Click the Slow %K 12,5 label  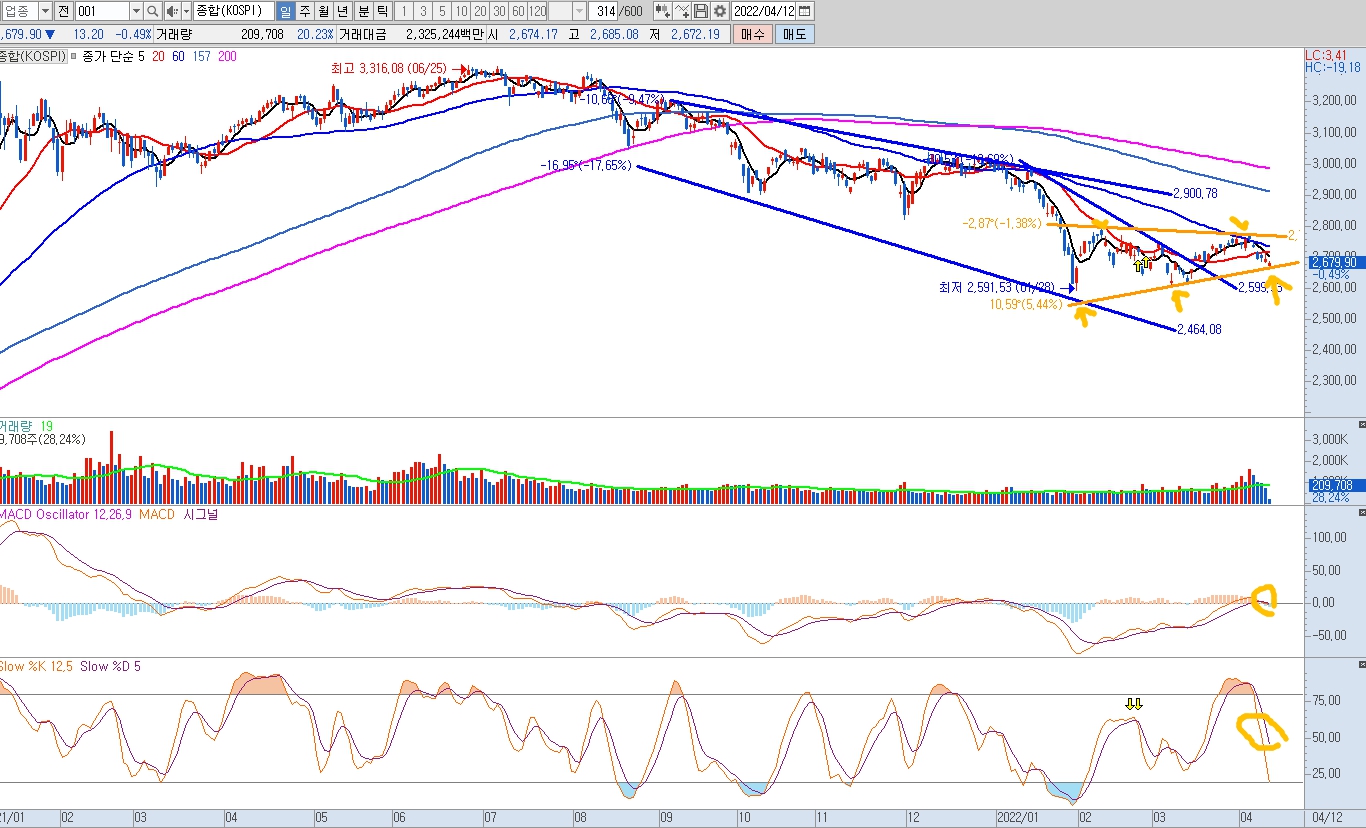click(x=36, y=666)
